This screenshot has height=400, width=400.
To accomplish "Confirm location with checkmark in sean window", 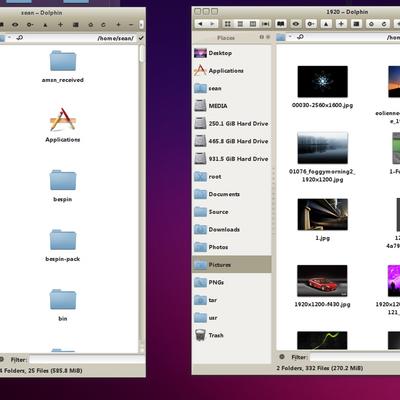I will point(141,38).
